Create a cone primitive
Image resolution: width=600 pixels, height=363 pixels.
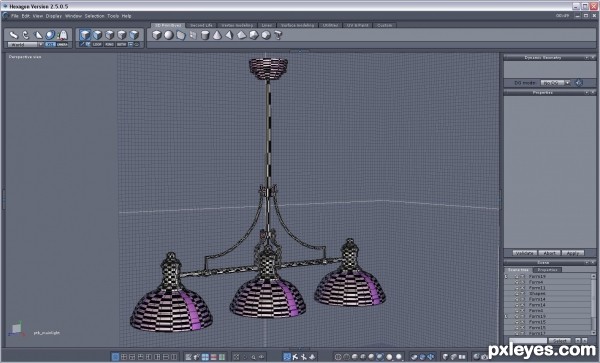tap(217, 35)
